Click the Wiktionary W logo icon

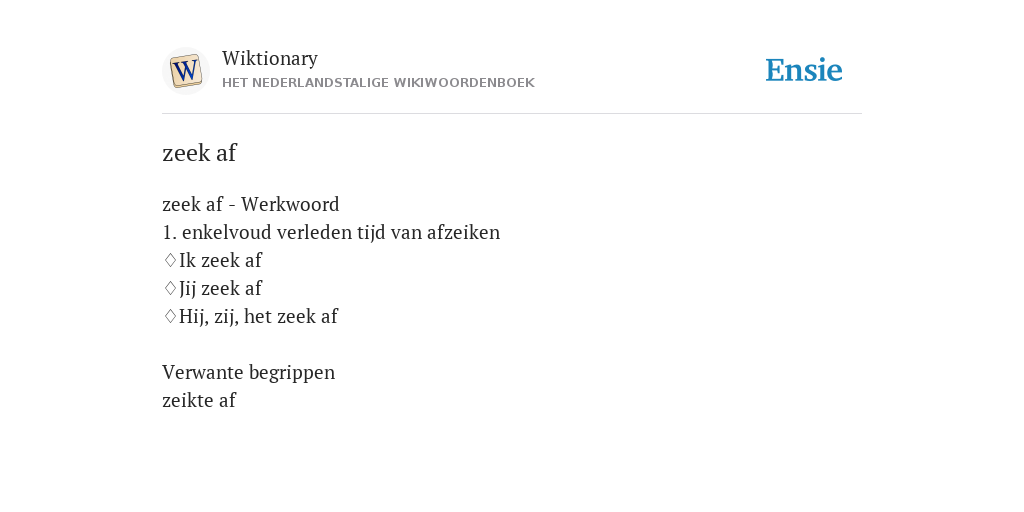185,71
